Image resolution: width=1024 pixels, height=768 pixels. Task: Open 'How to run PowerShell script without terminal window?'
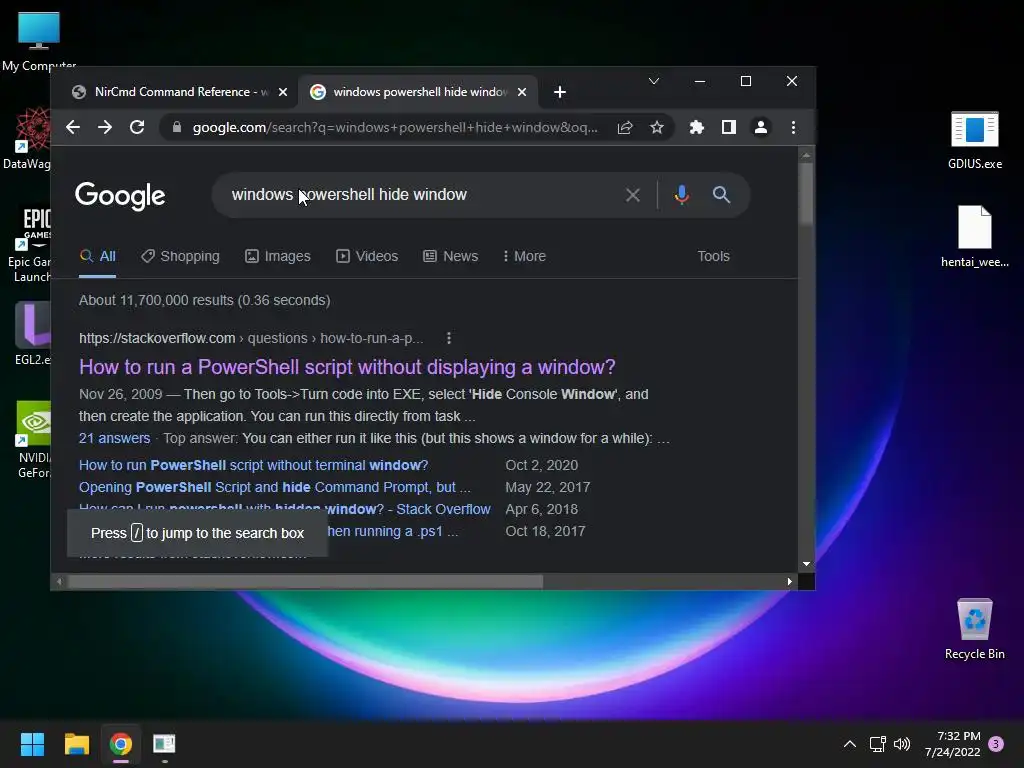(253, 465)
